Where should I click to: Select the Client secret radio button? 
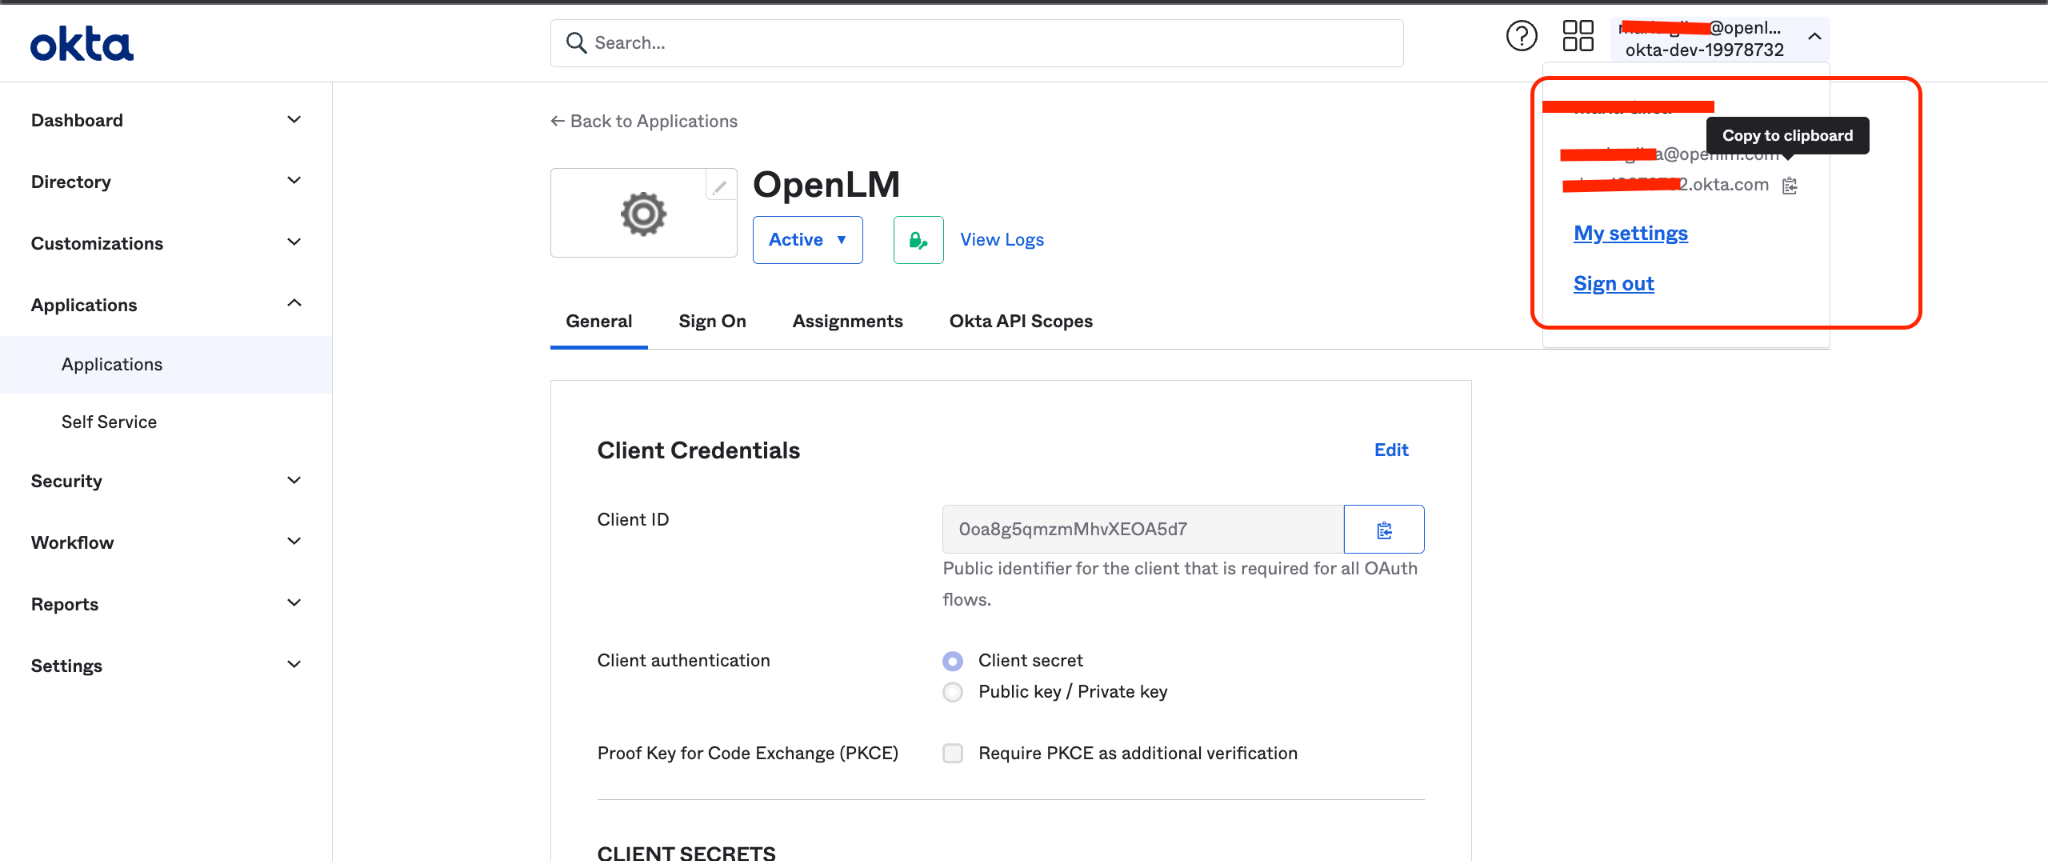953,661
